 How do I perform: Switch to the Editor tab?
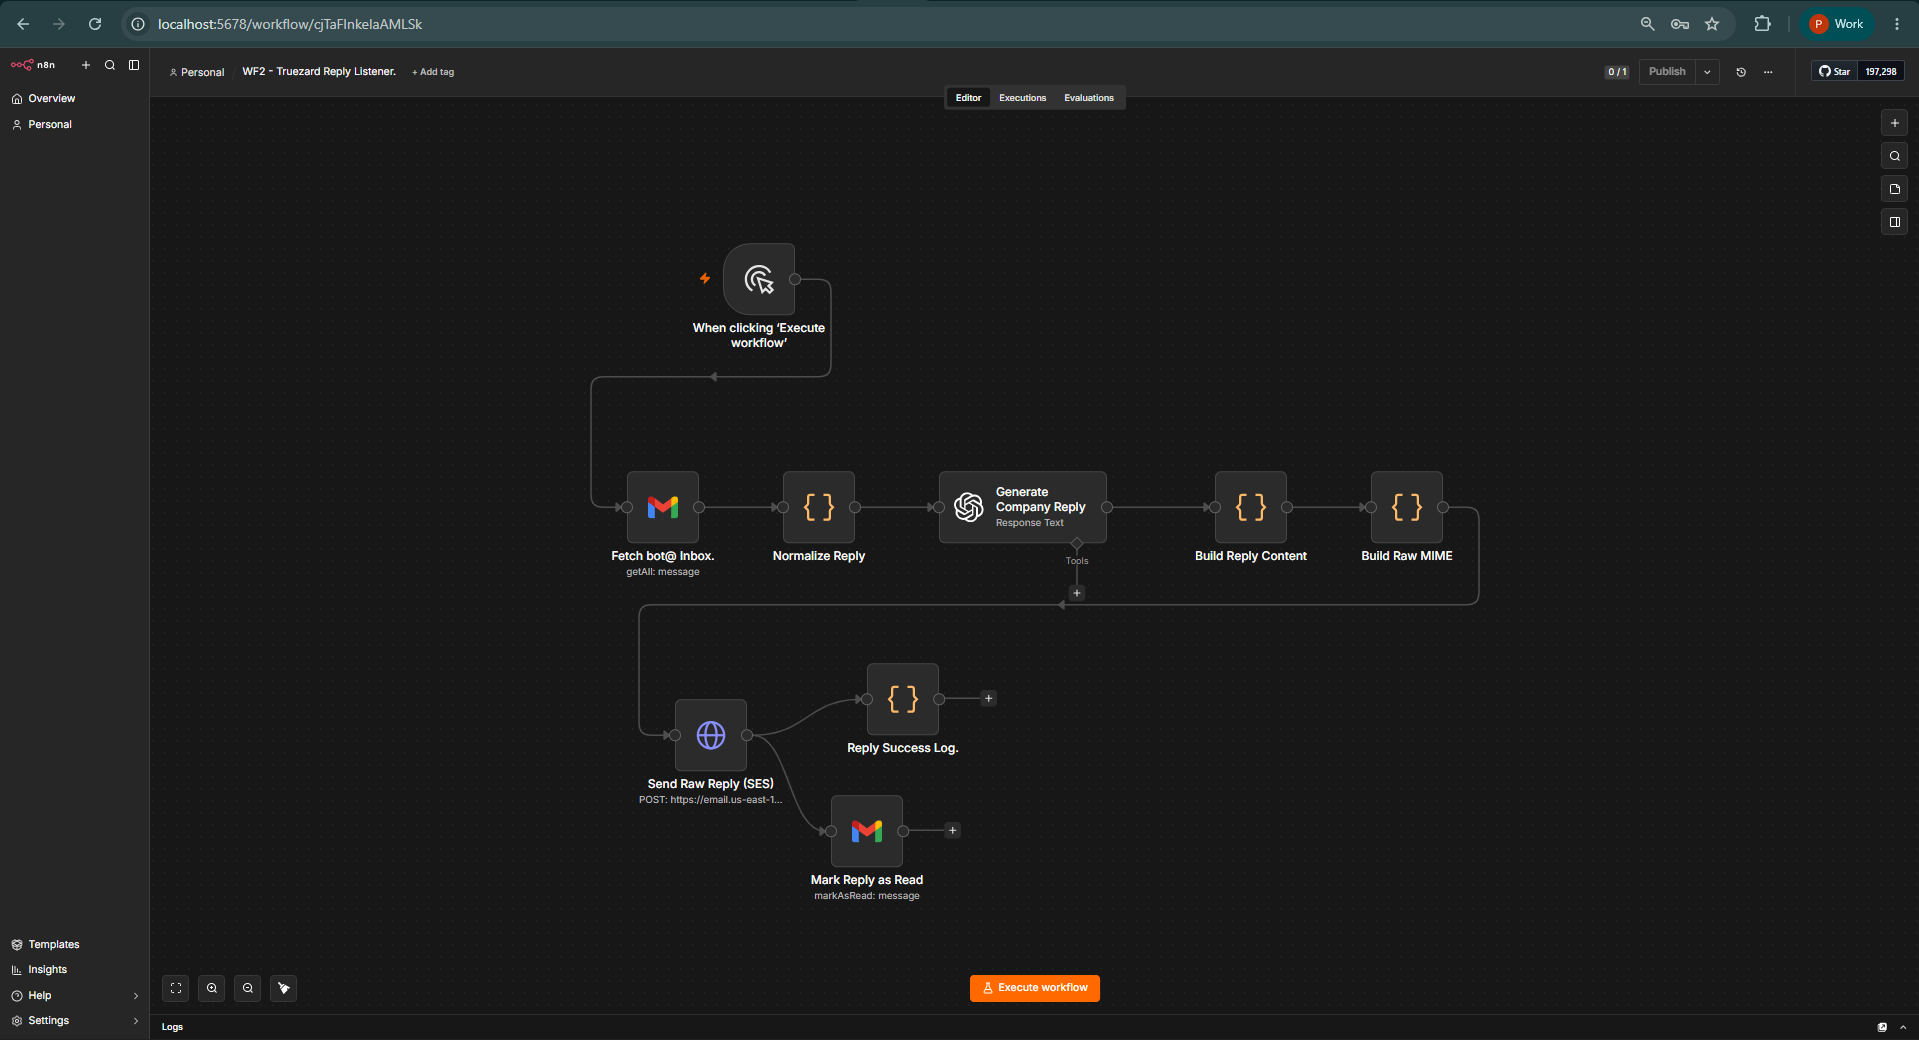968,98
